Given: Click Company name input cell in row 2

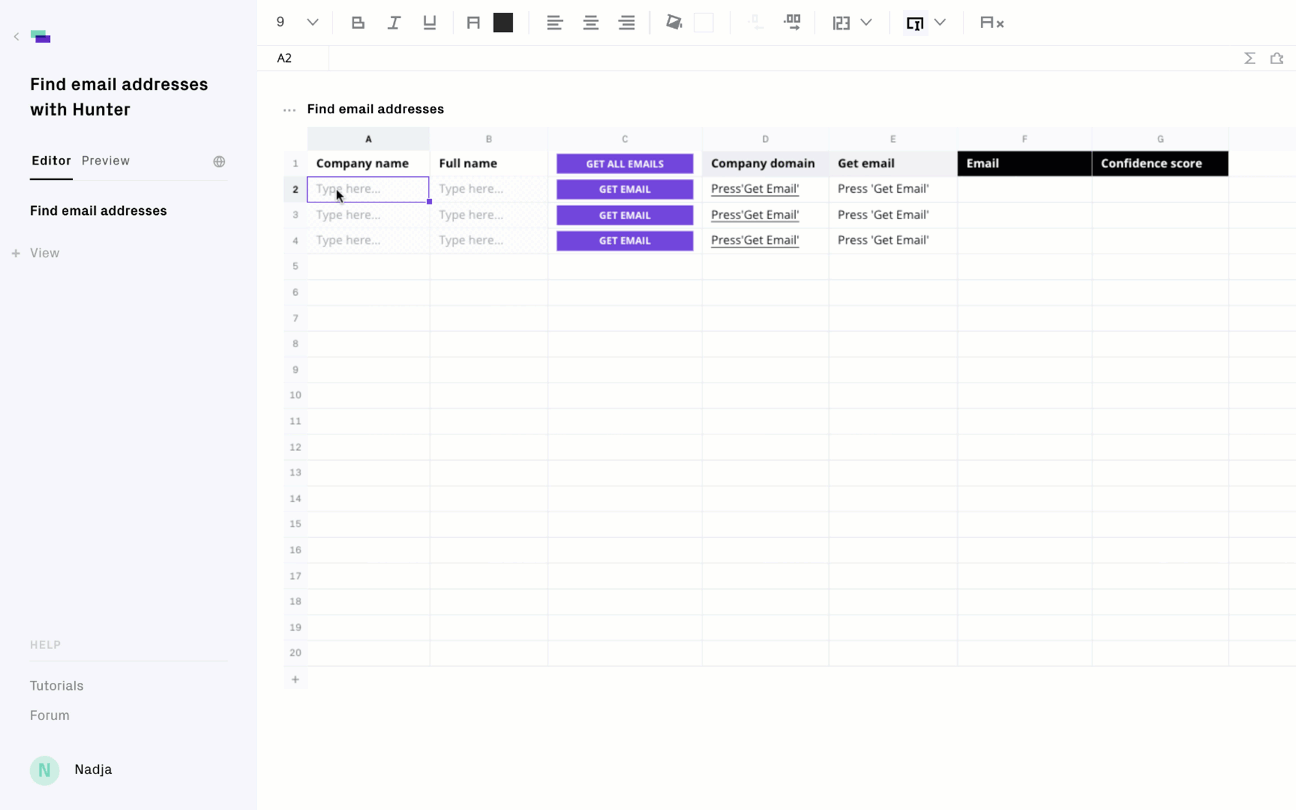Looking at the screenshot, I should click(x=368, y=189).
